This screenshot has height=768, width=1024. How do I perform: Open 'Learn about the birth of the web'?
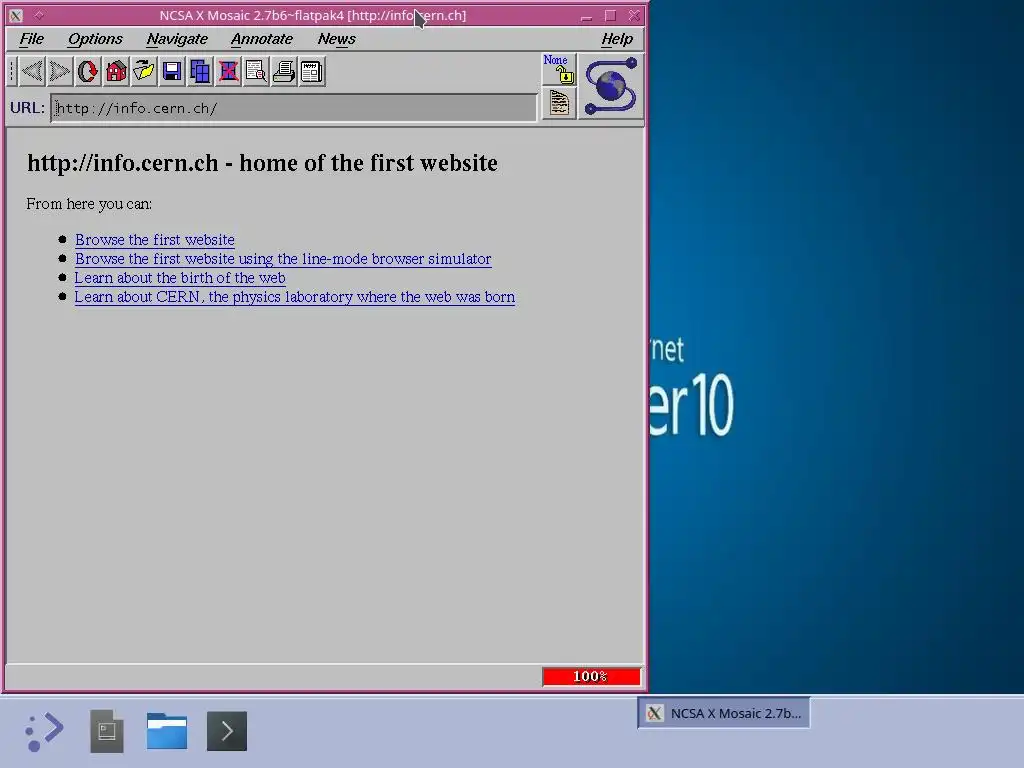tap(180, 278)
